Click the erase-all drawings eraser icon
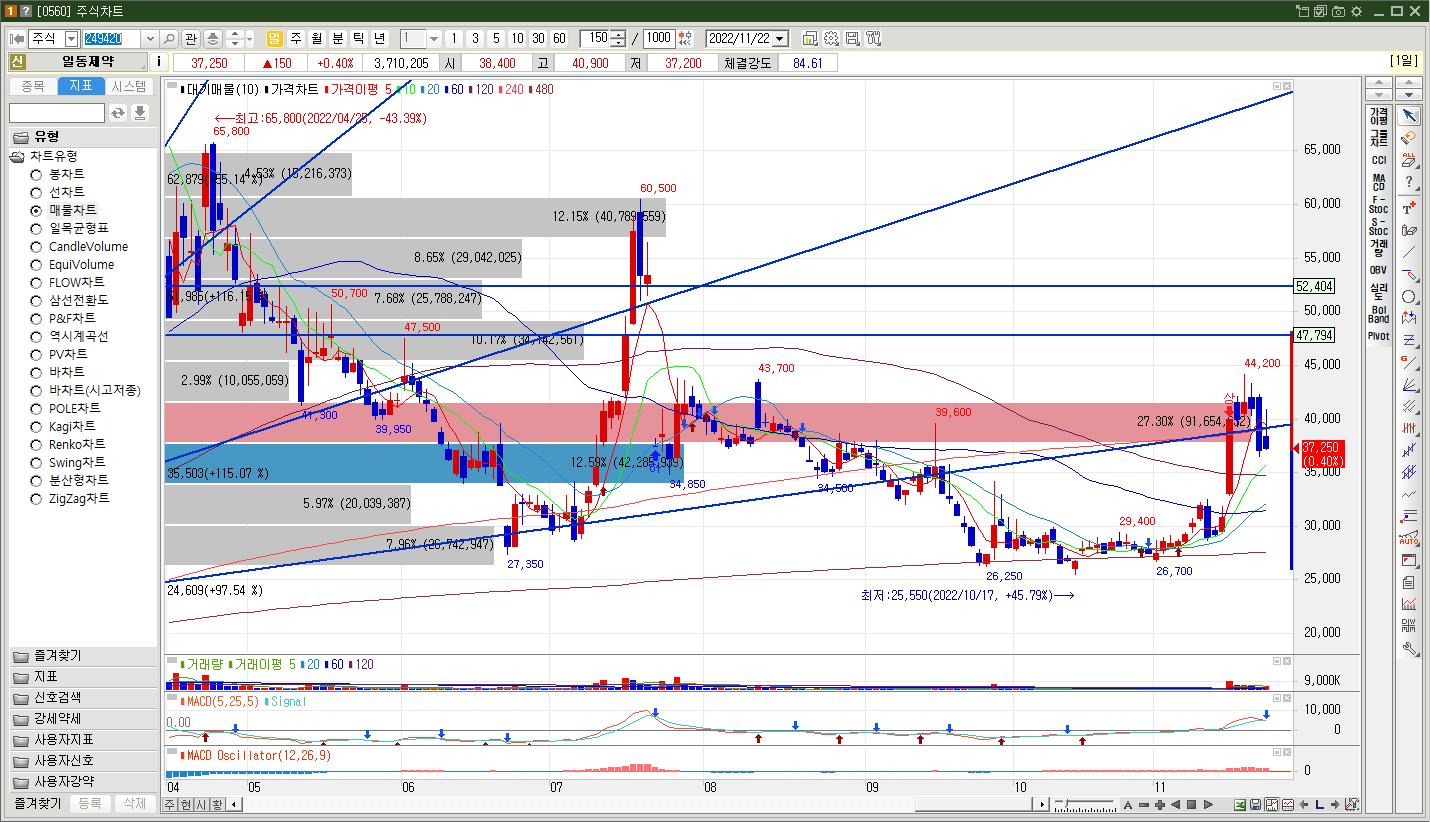 point(1409,160)
